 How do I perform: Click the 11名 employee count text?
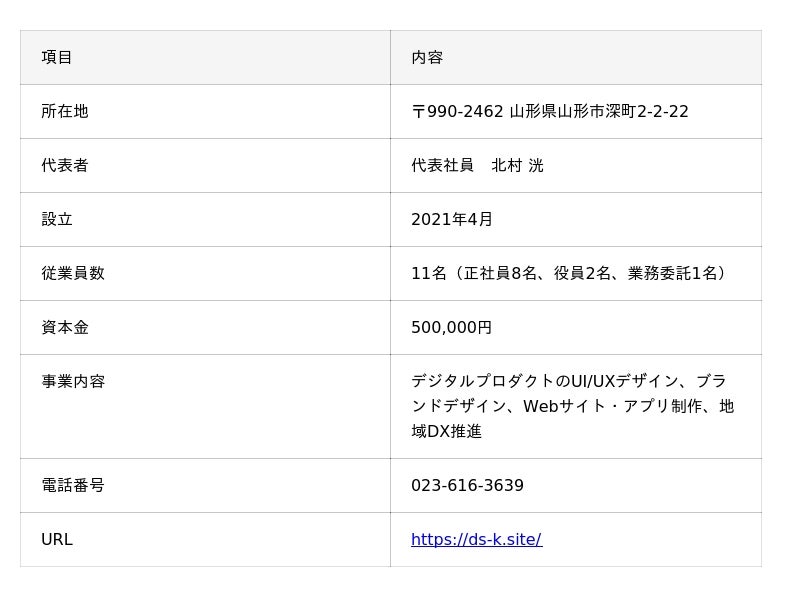click(x=568, y=273)
